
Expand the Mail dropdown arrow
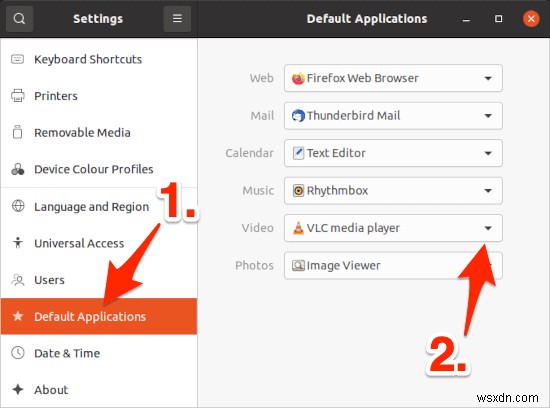point(488,116)
